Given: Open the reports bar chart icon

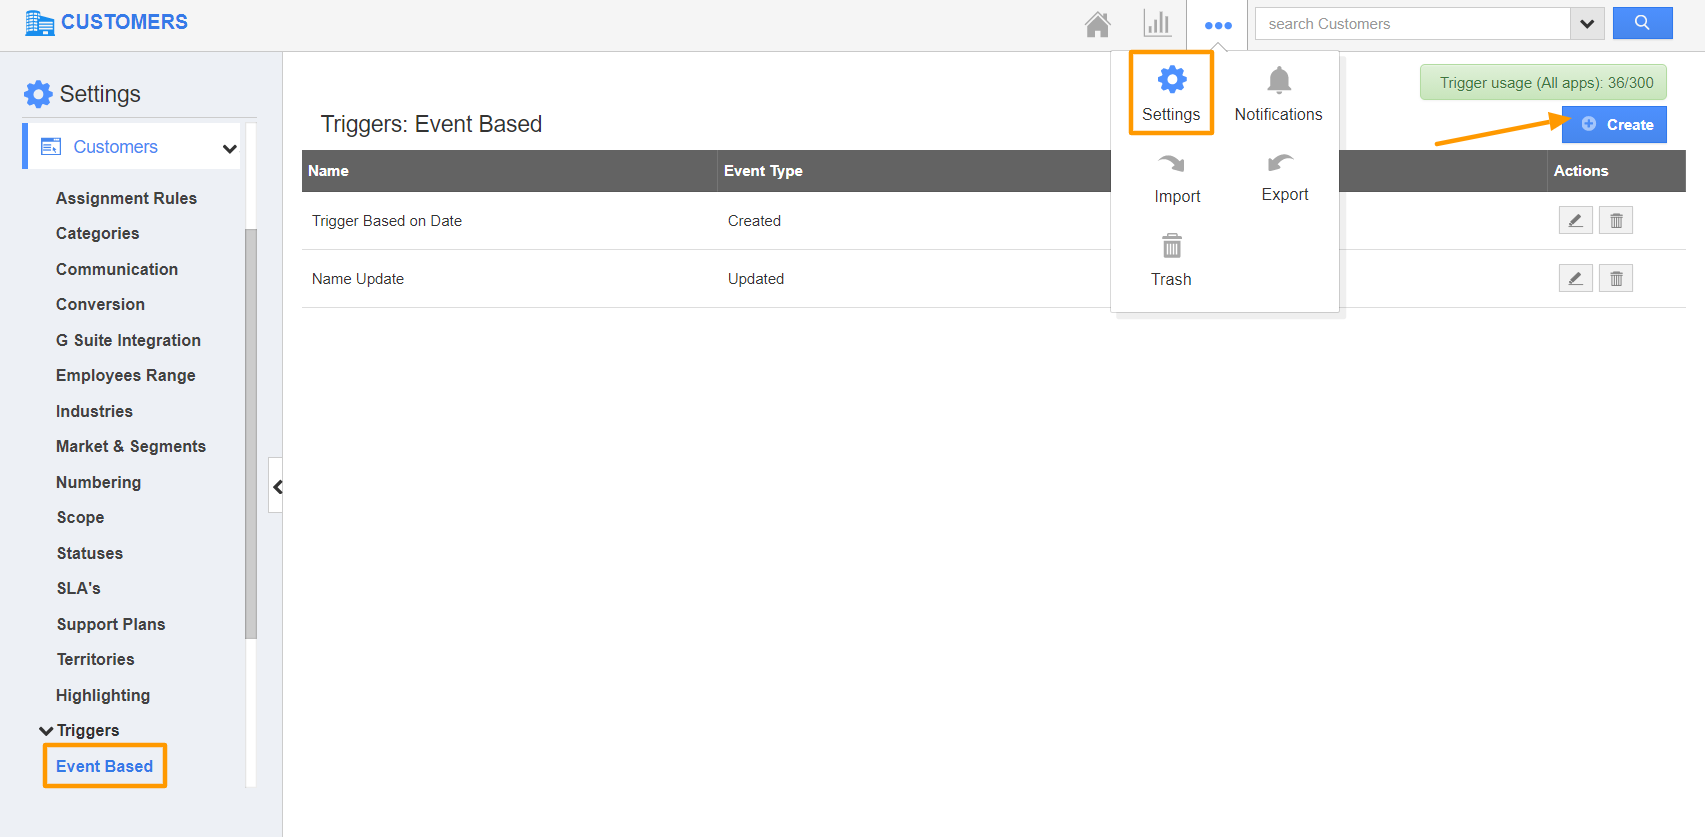Looking at the screenshot, I should coord(1157,24).
